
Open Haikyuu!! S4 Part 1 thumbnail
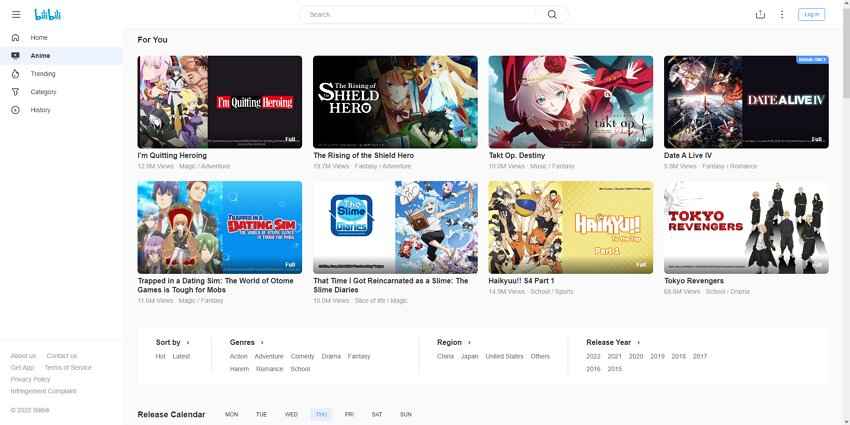[571, 227]
